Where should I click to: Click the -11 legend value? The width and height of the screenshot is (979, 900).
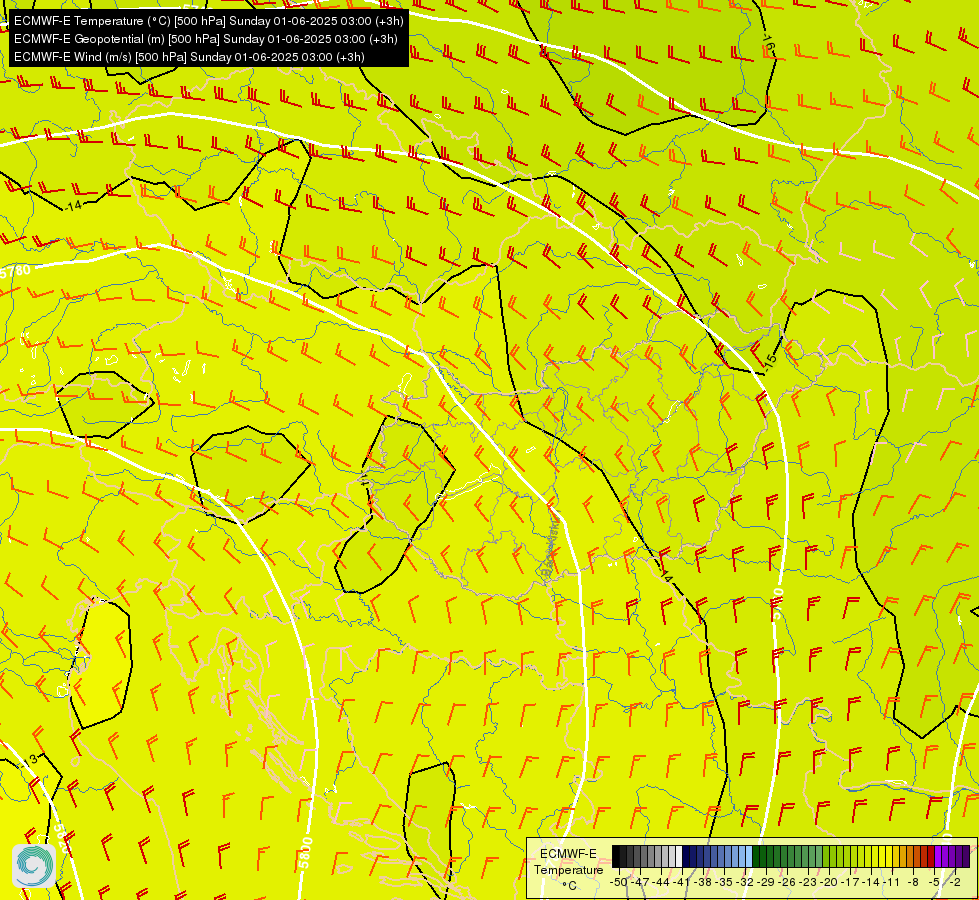[892, 882]
